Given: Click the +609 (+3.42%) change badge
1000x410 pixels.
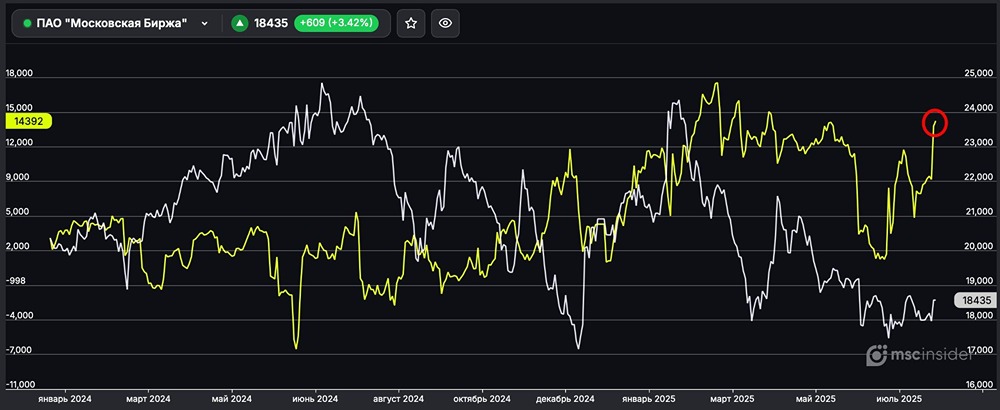Looking at the screenshot, I should pos(336,24).
